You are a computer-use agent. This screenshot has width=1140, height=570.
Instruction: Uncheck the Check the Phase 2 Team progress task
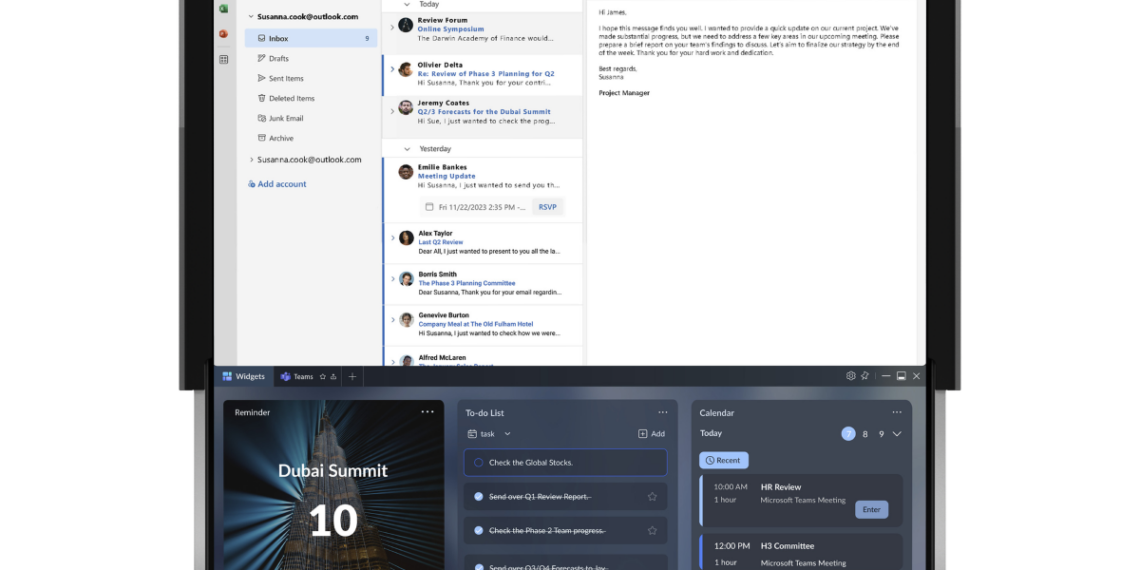pyautogui.click(x=478, y=530)
